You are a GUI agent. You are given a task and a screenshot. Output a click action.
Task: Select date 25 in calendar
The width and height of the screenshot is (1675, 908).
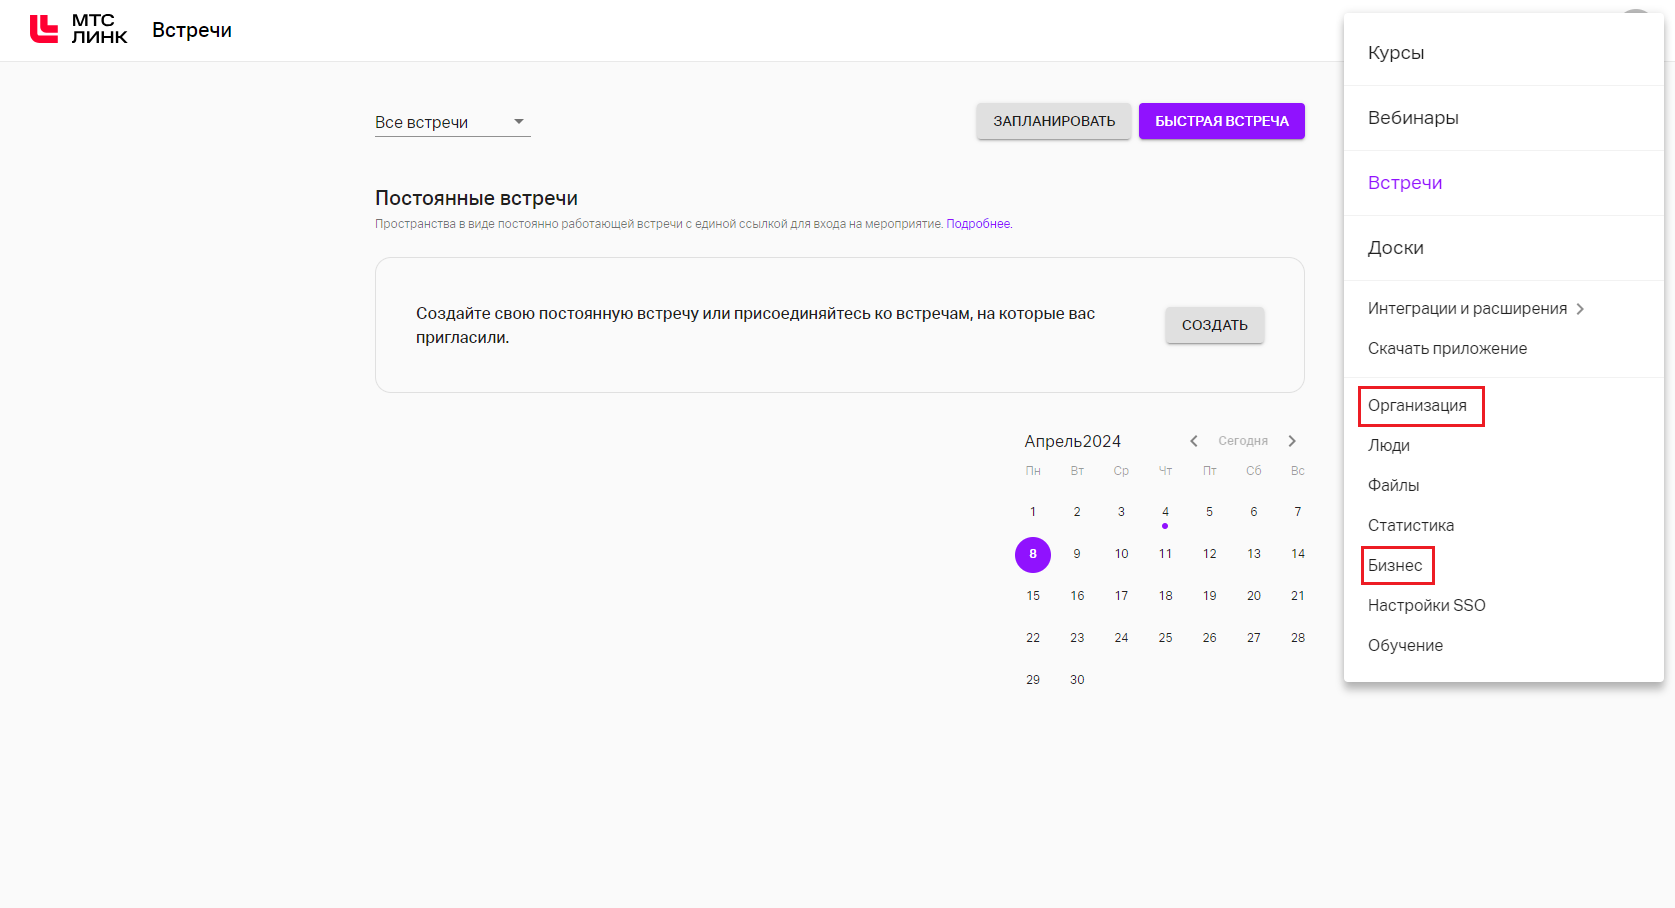(x=1165, y=638)
